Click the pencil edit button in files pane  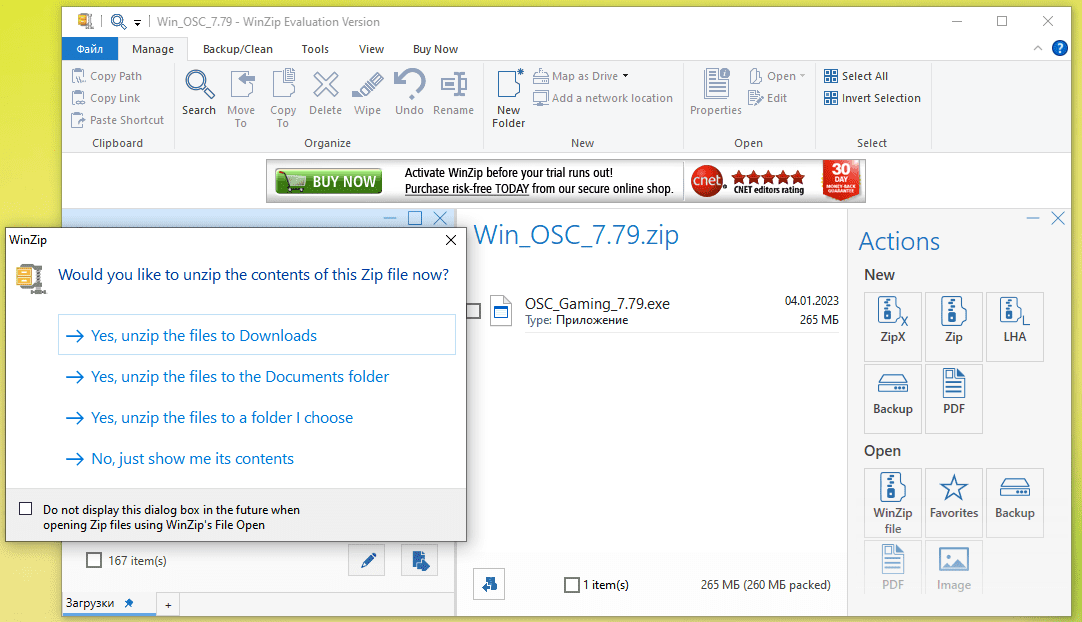tap(367, 560)
